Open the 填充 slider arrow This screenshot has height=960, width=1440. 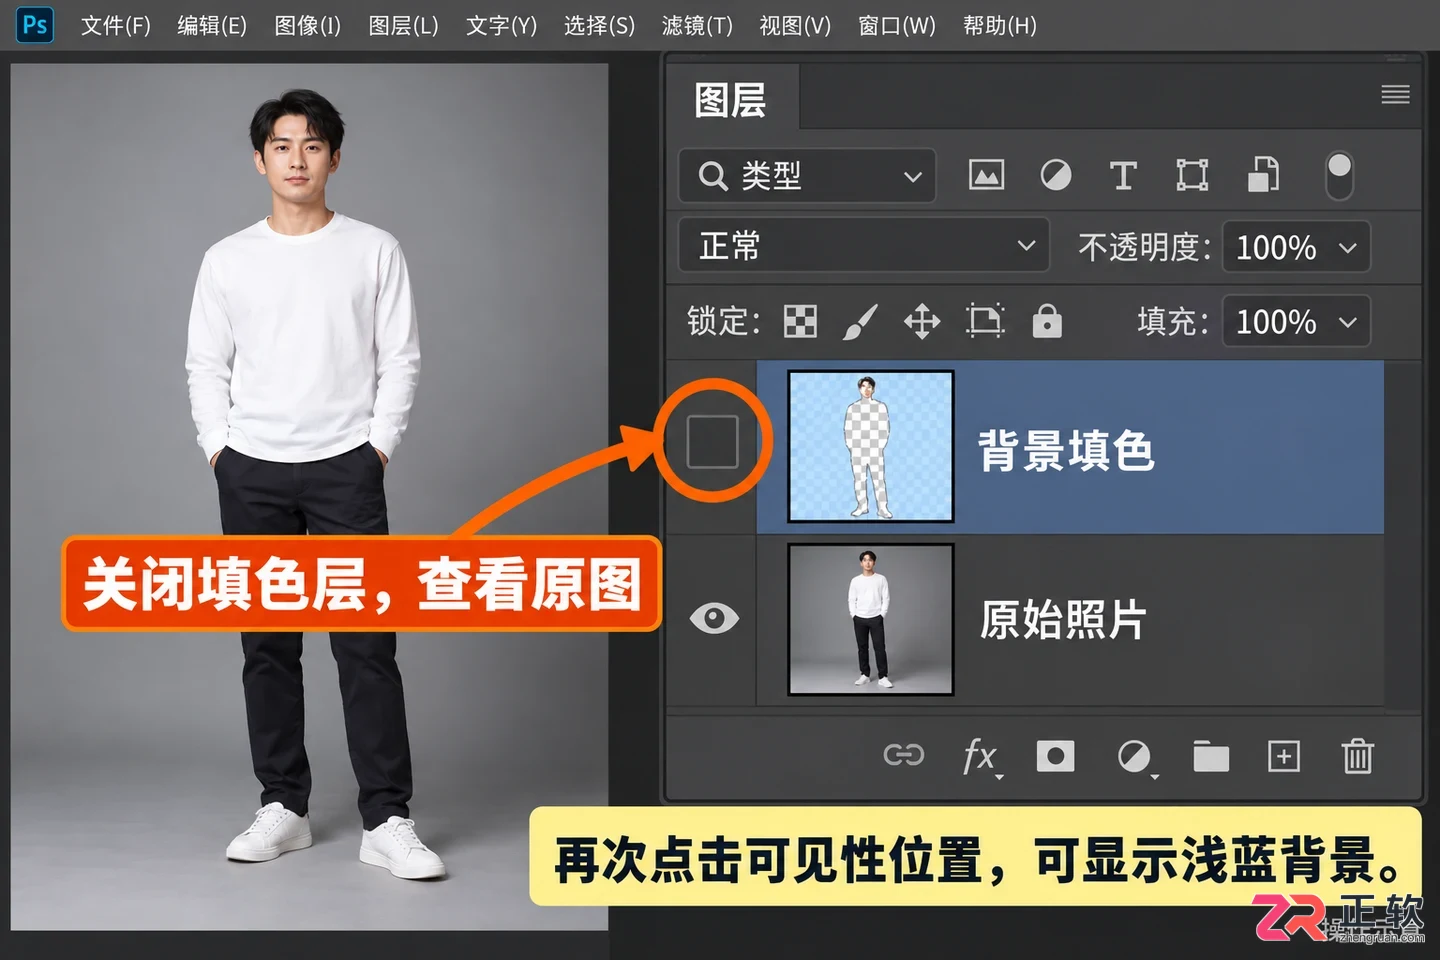(x=1348, y=322)
